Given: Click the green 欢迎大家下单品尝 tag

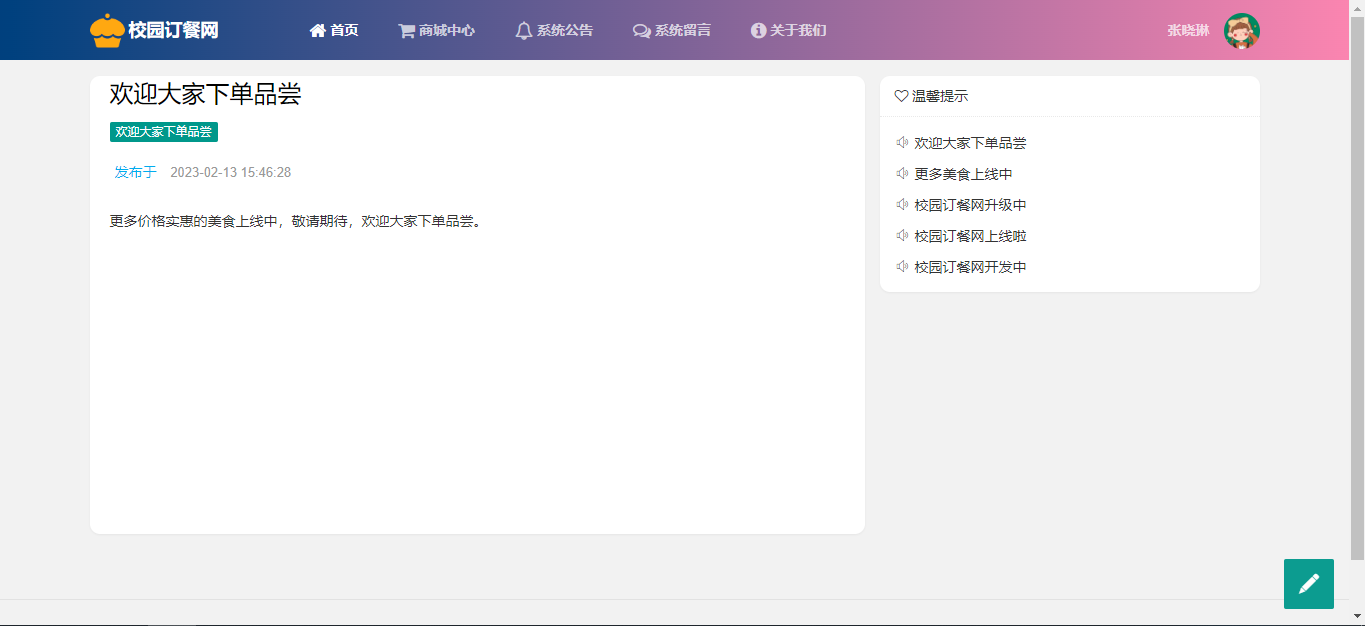Looking at the screenshot, I should 164,132.
